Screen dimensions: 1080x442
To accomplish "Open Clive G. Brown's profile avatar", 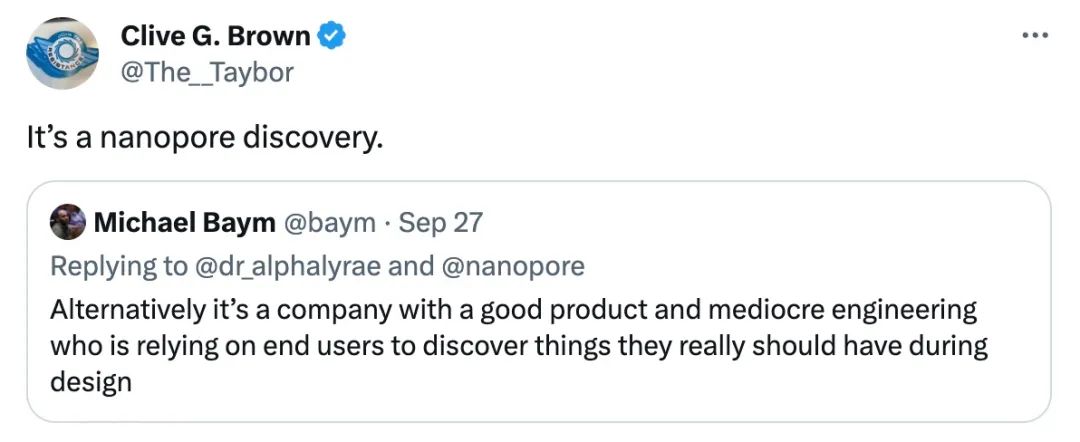I will [62, 55].
